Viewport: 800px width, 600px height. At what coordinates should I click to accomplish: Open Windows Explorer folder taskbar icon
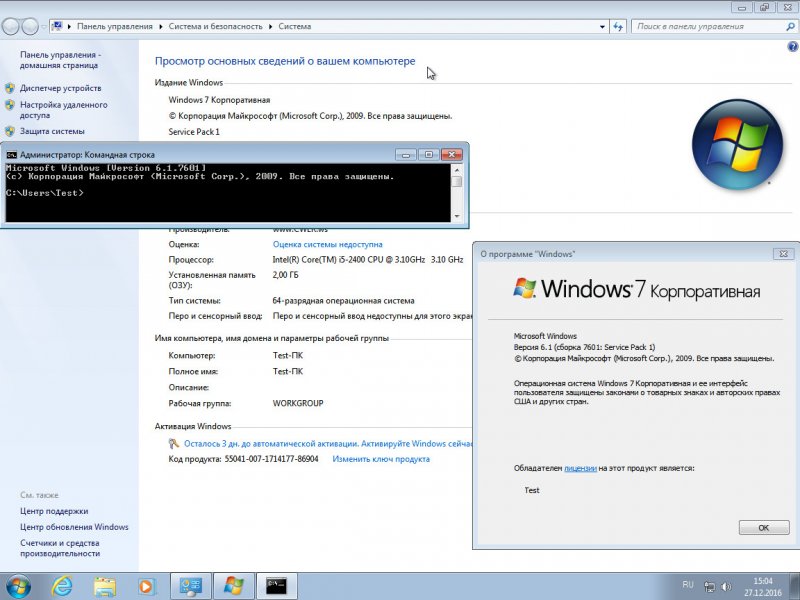[104, 586]
